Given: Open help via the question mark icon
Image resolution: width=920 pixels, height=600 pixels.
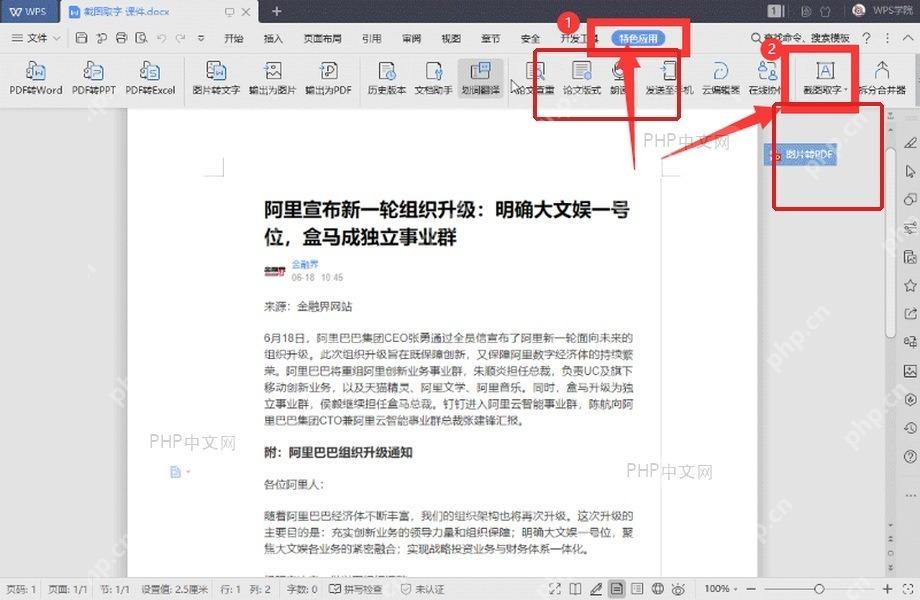Looking at the screenshot, I should (867, 38).
